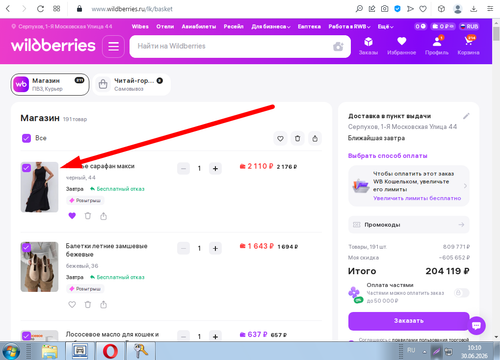Remove сарафан макси from favorites
Viewport: 500px width, 360px height.
coord(72,216)
